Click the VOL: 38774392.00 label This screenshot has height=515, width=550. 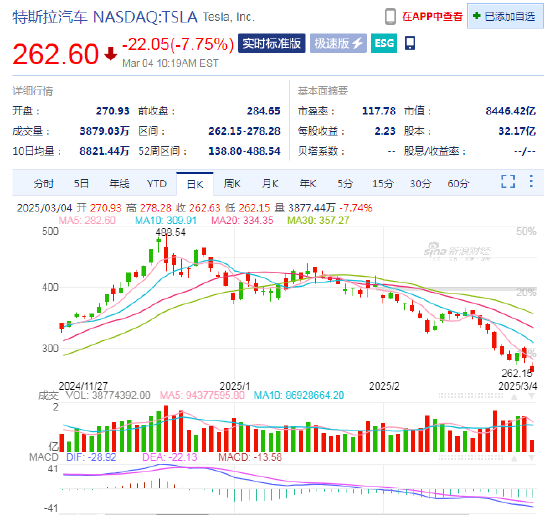point(108,395)
